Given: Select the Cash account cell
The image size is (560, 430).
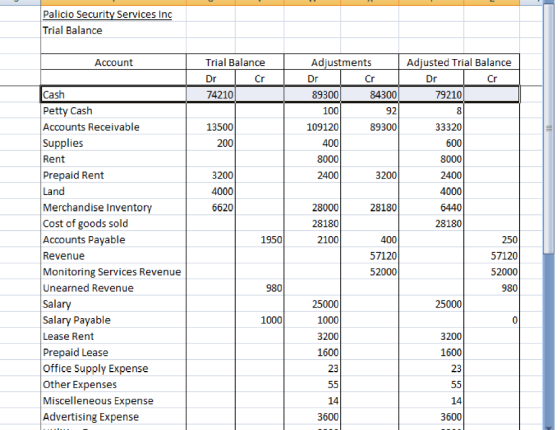Looking at the screenshot, I should point(114,95).
